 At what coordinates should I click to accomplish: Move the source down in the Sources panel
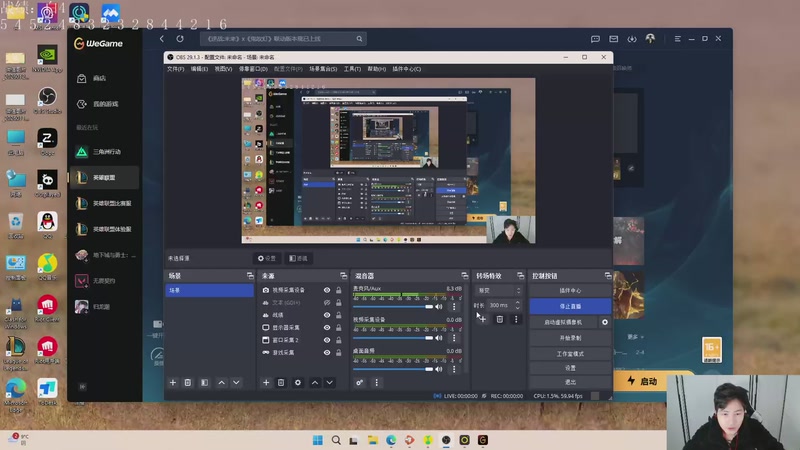point(330,382)
